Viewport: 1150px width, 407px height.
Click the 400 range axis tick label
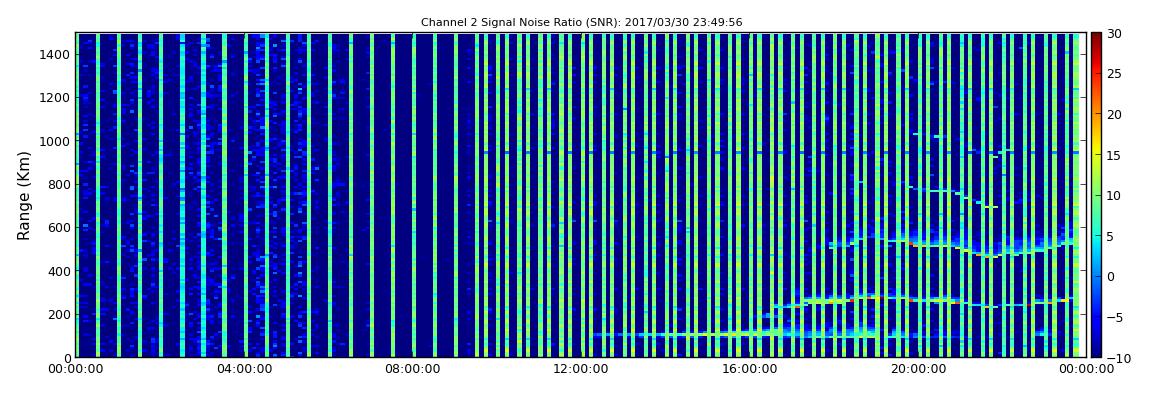coord(59,271)
